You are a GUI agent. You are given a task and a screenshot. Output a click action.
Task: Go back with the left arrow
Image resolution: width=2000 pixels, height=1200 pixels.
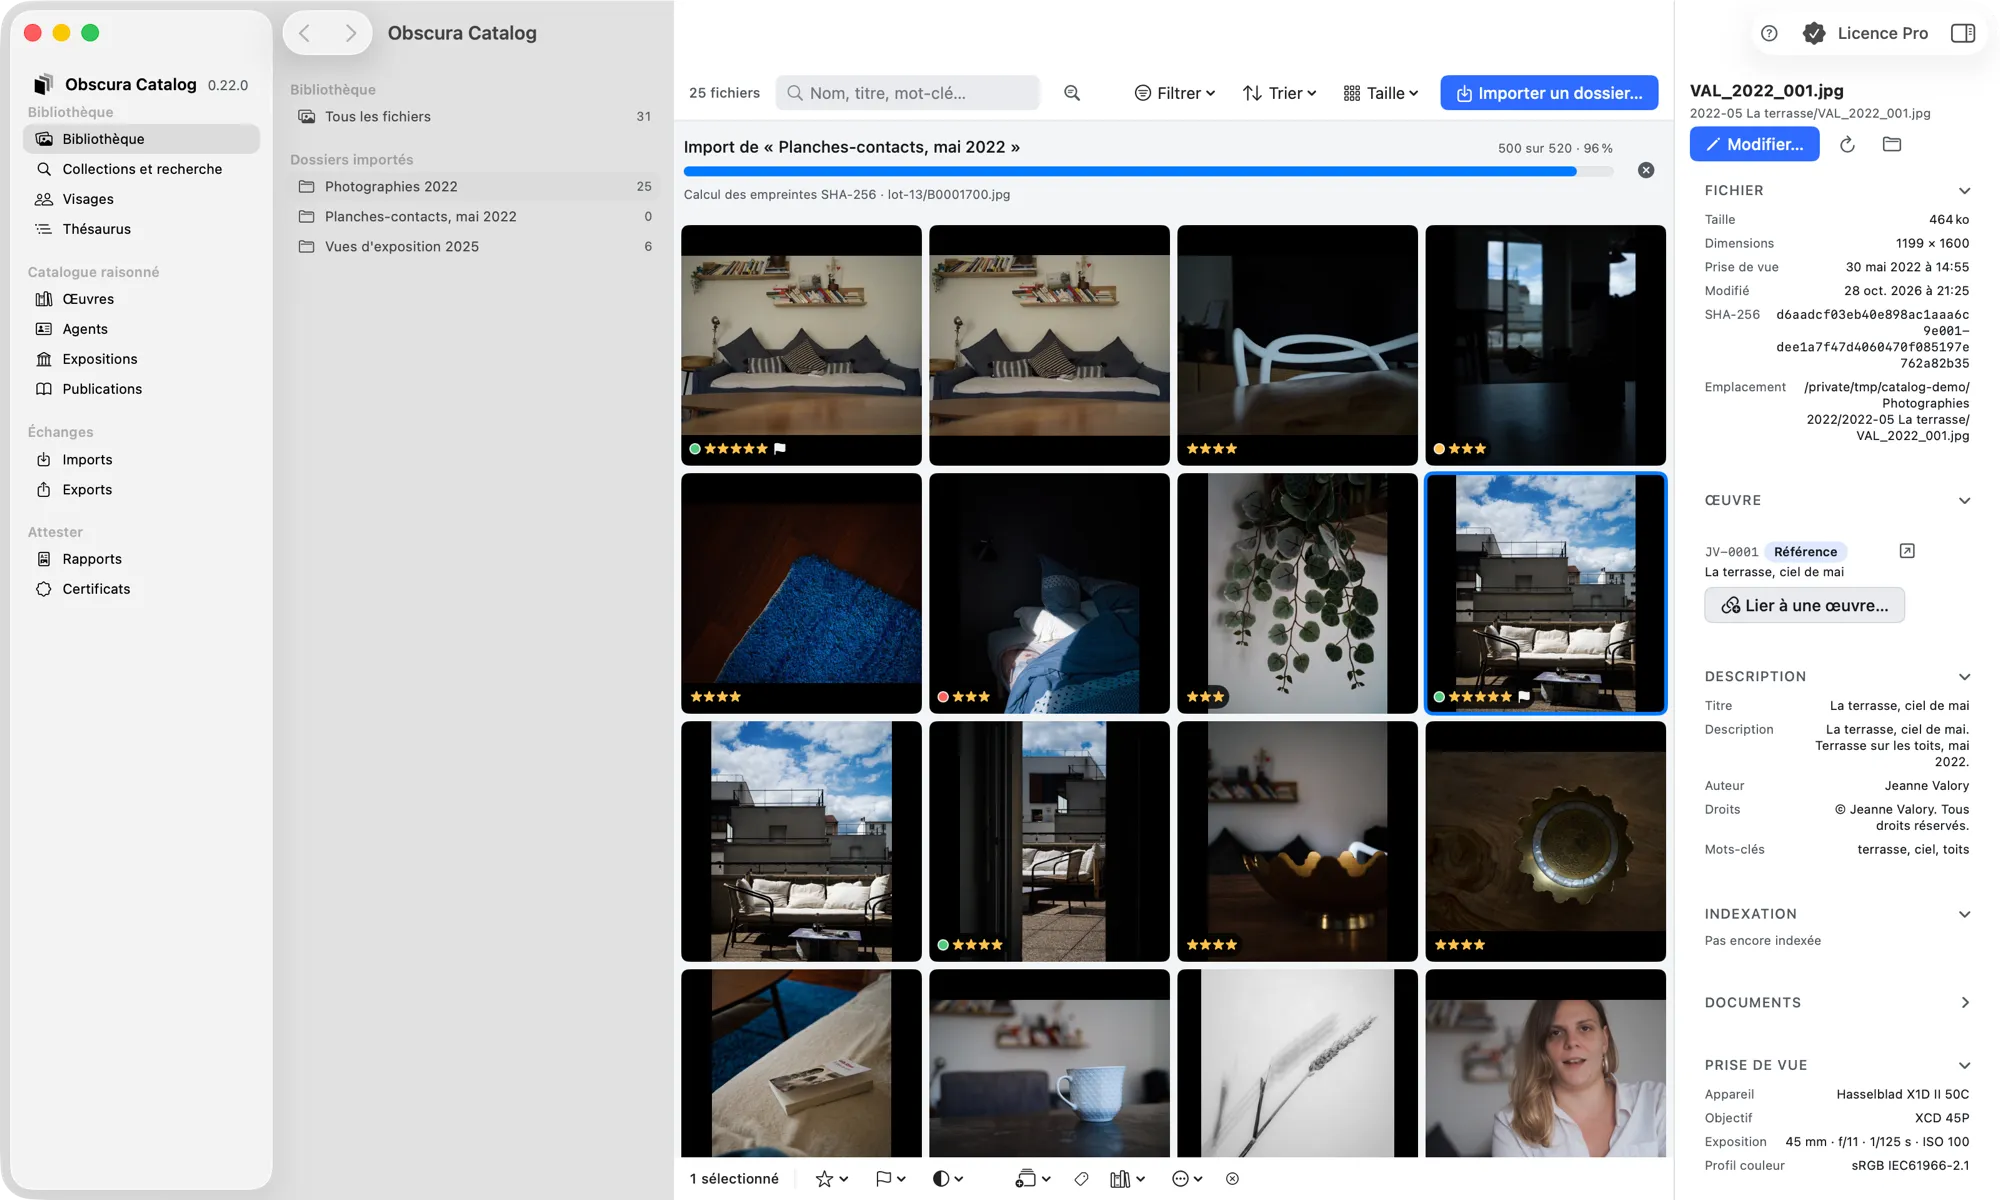click(305, 33)
